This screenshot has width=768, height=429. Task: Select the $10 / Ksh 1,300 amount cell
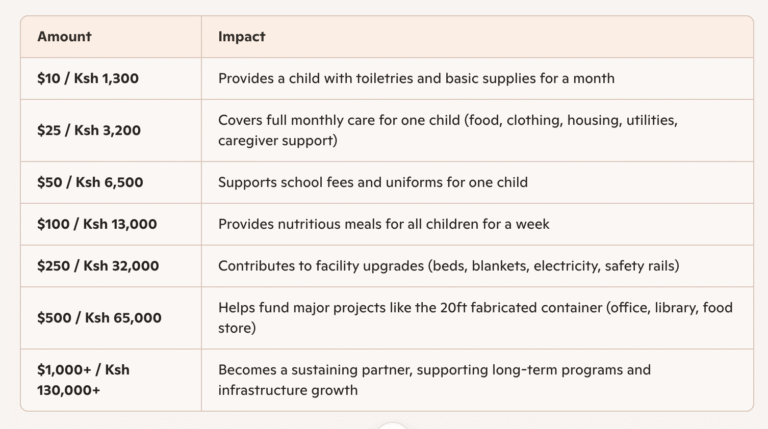(x=88, y=78)
